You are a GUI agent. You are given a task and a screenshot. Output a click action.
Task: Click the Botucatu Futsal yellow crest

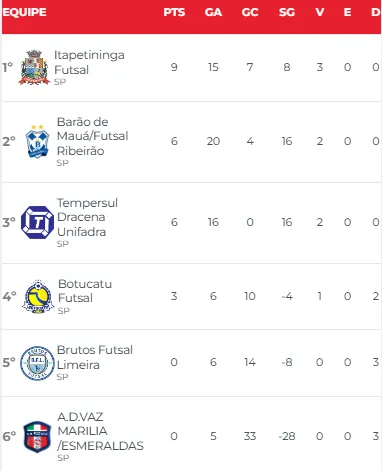(38, 296)
